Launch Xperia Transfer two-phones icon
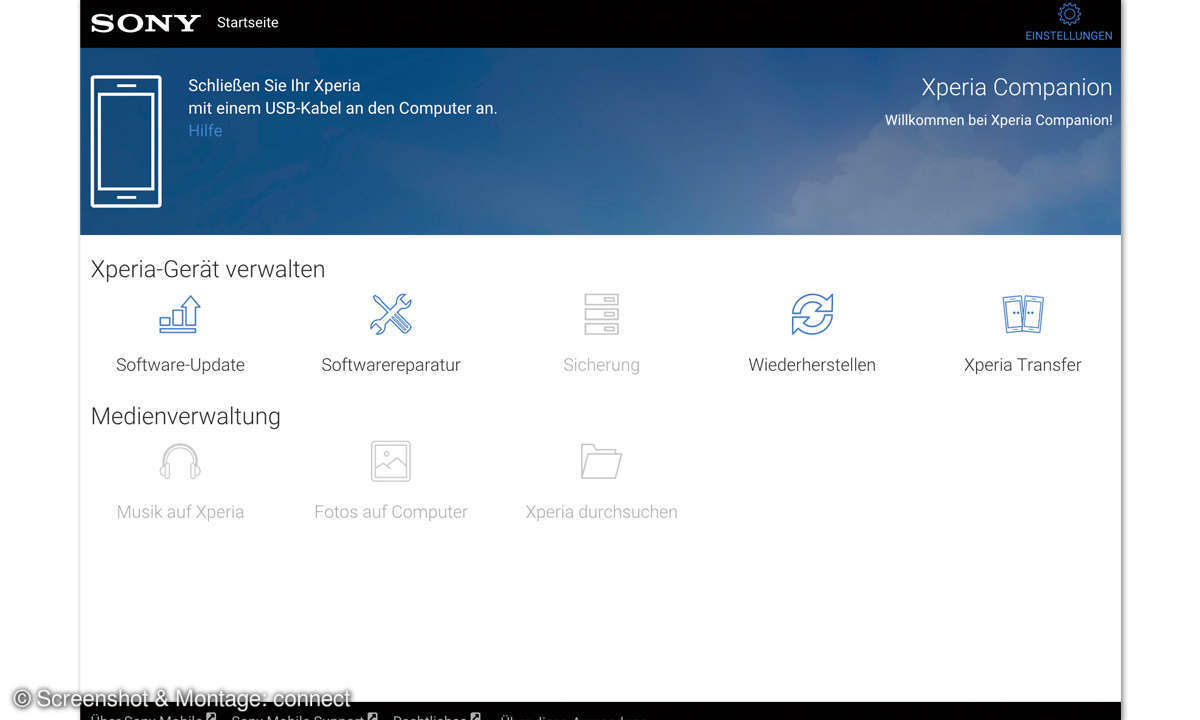Viewport: 1200px width, 720px height. tap(1022, 314)
